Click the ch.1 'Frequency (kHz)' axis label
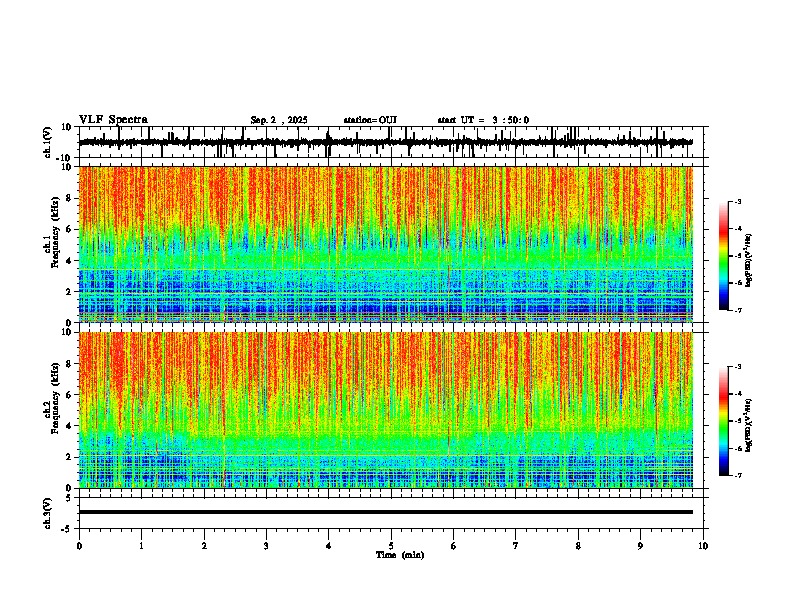The width and height of the screenshot is (792, 612). click(55, 233)
